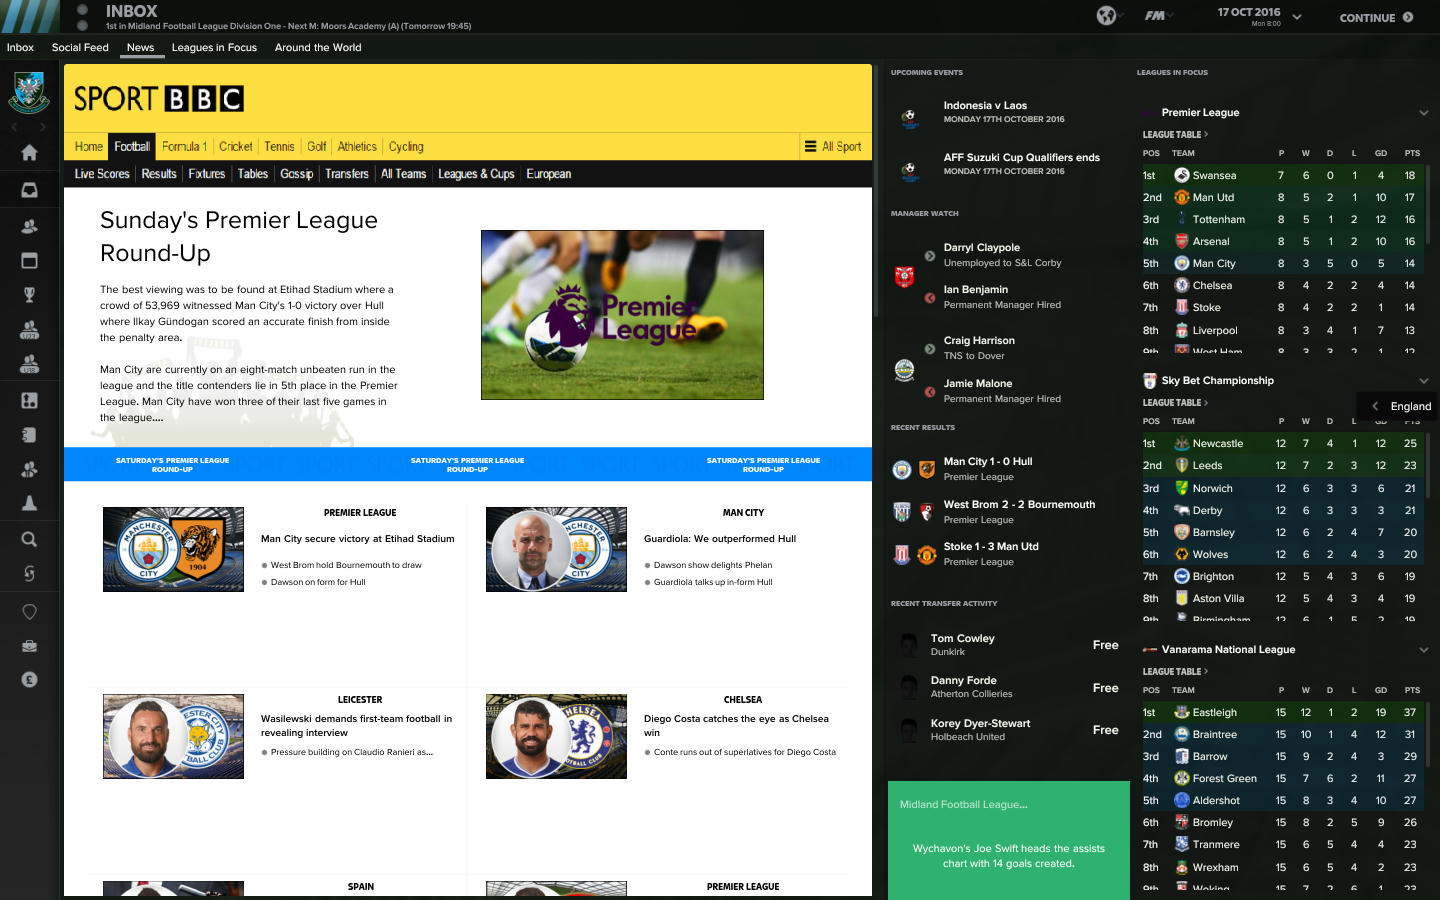The height and width of the screenshot is (900, 1440).
Task: Select Eastleigh row in National League table
Action: tap(1281, 712)
